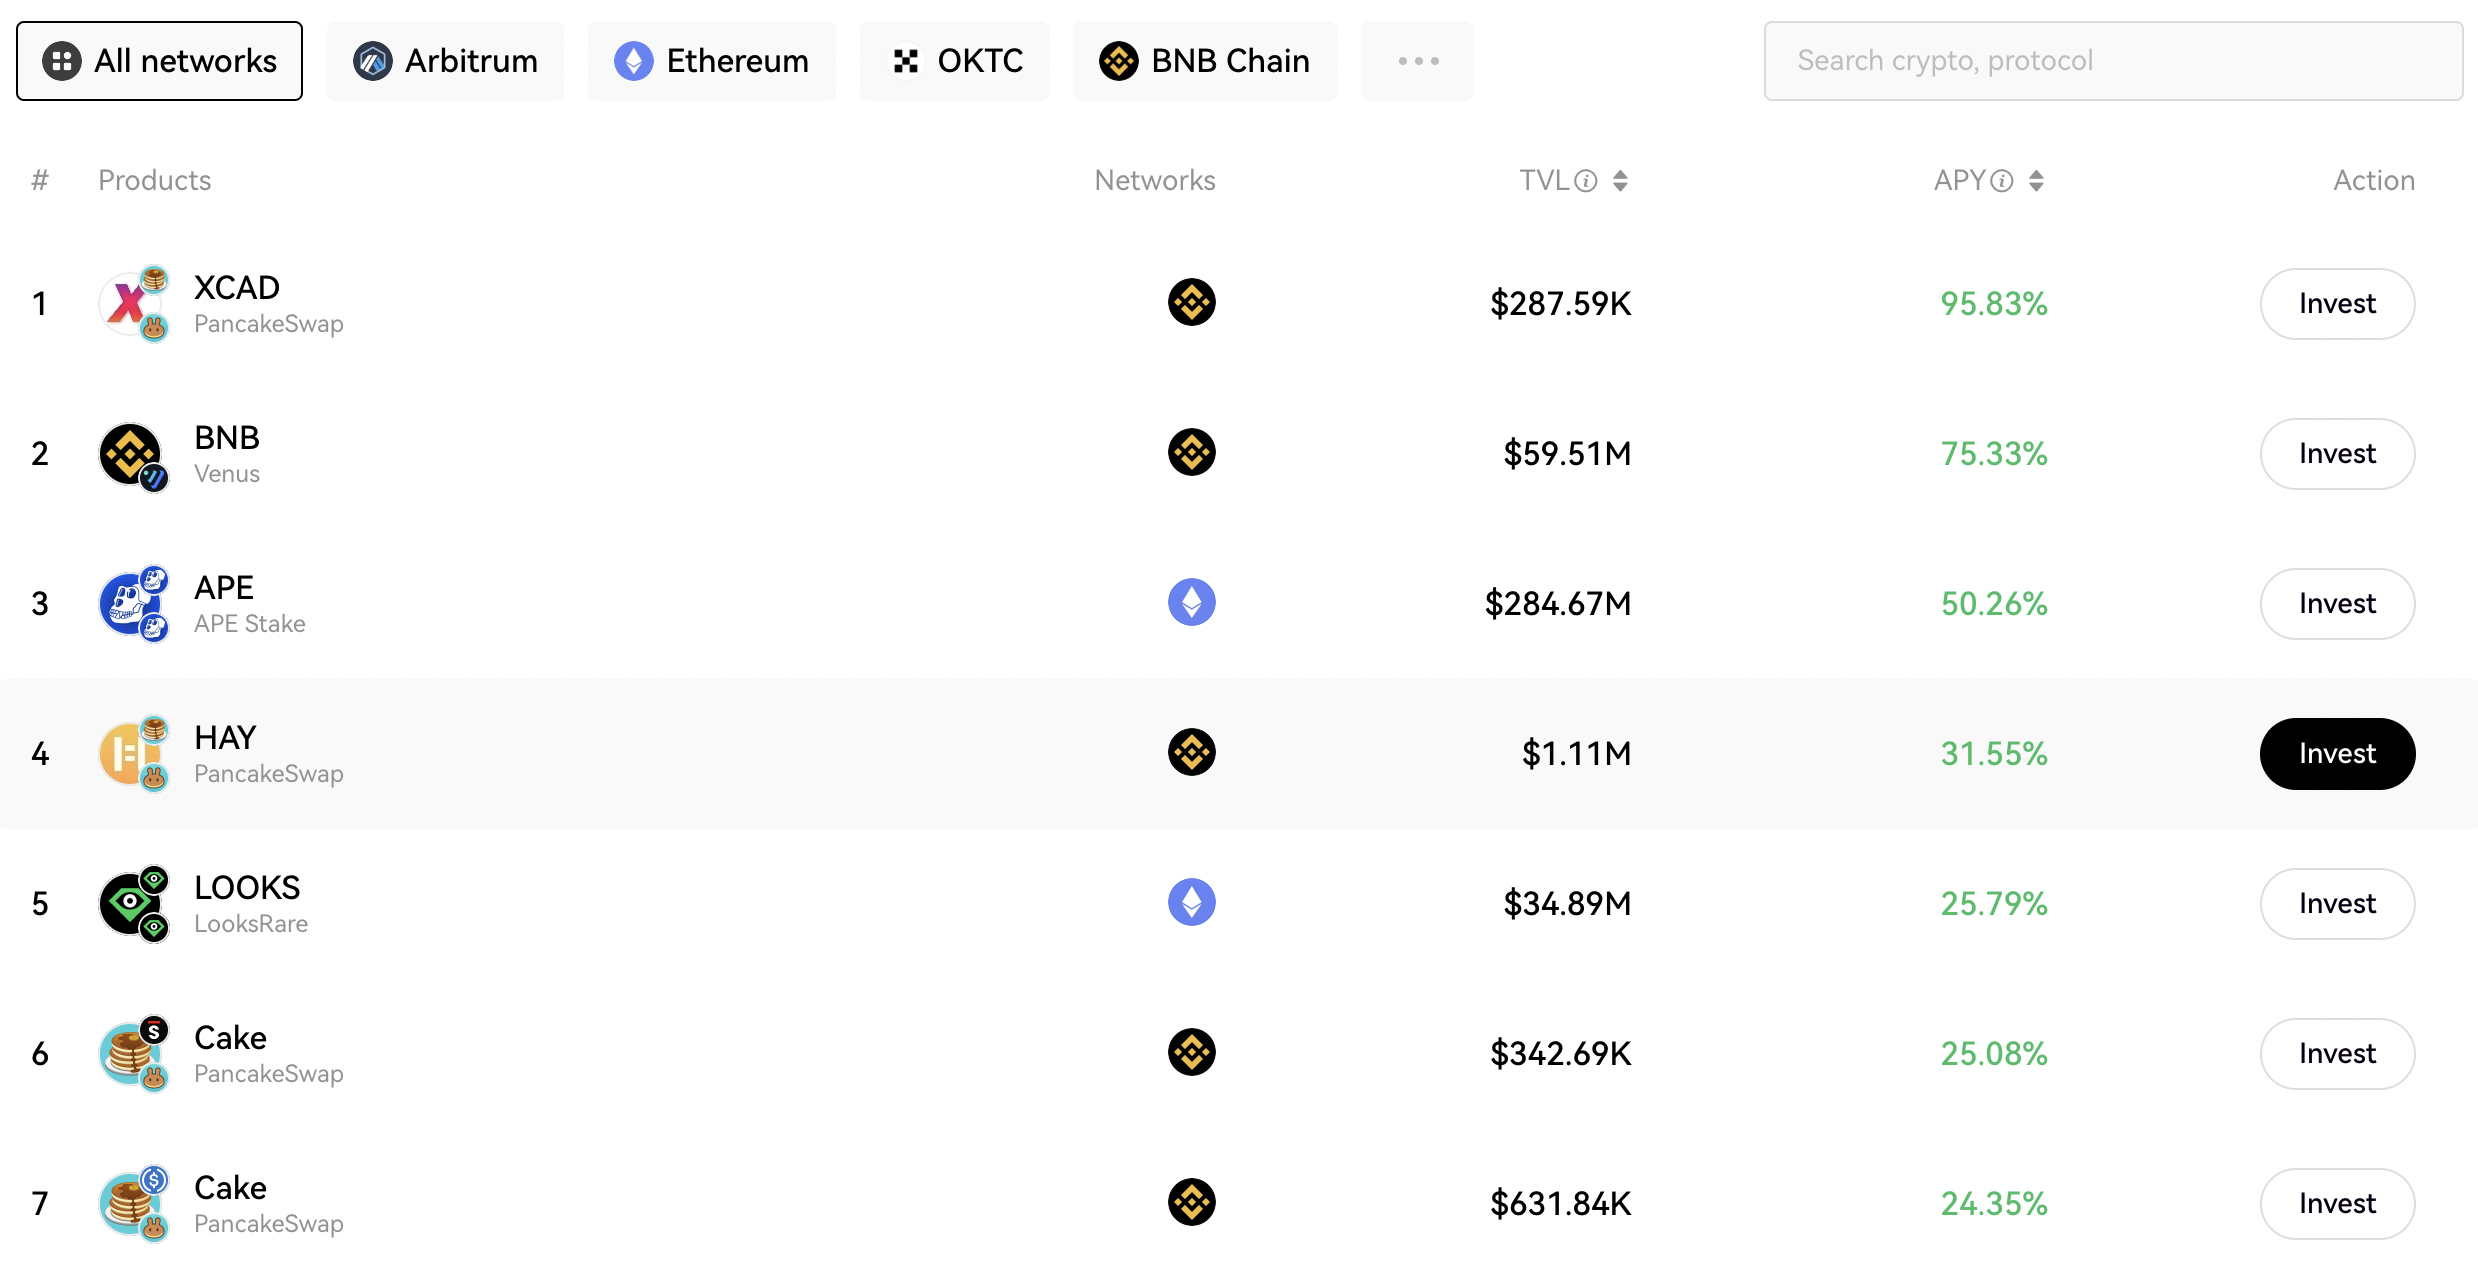Click the BNB Venus product icon
This screenshot has height=1272, width=2478.
pos(131,451)
